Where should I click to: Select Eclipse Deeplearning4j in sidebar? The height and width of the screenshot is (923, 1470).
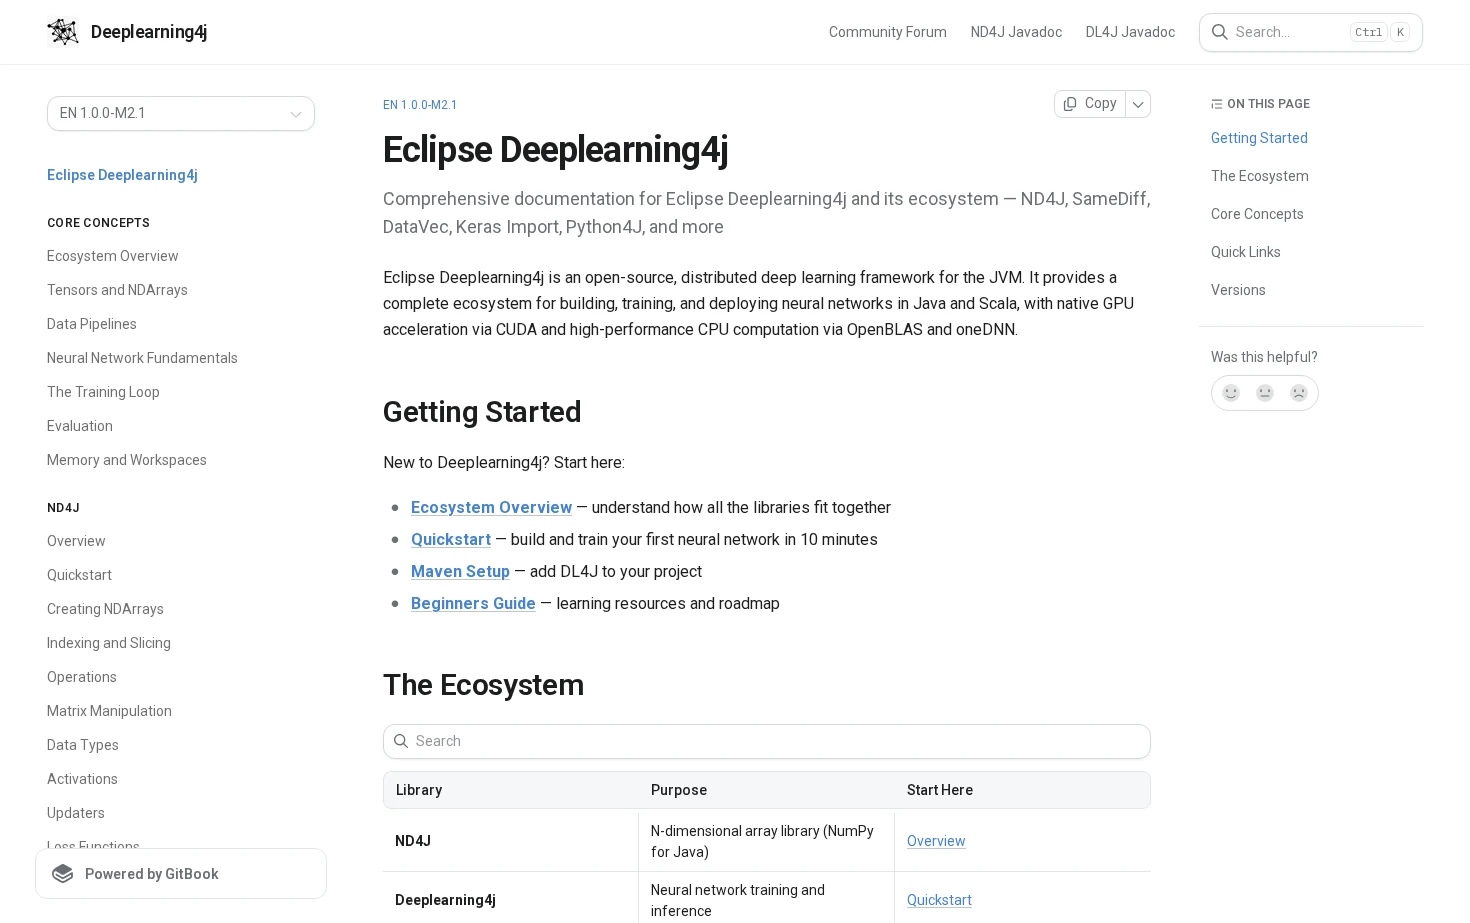tap(122, 175)
